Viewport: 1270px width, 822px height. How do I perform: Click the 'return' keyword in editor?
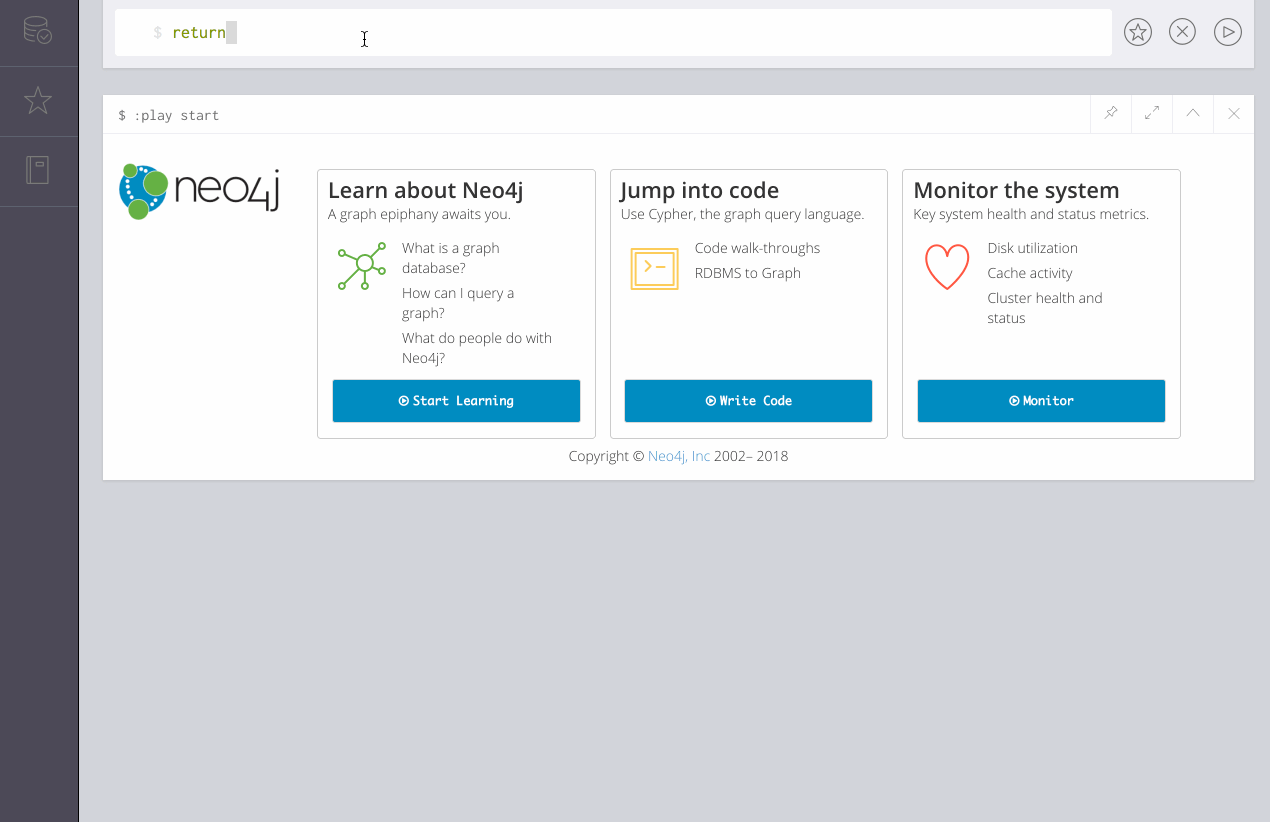(x=199, y=33)
